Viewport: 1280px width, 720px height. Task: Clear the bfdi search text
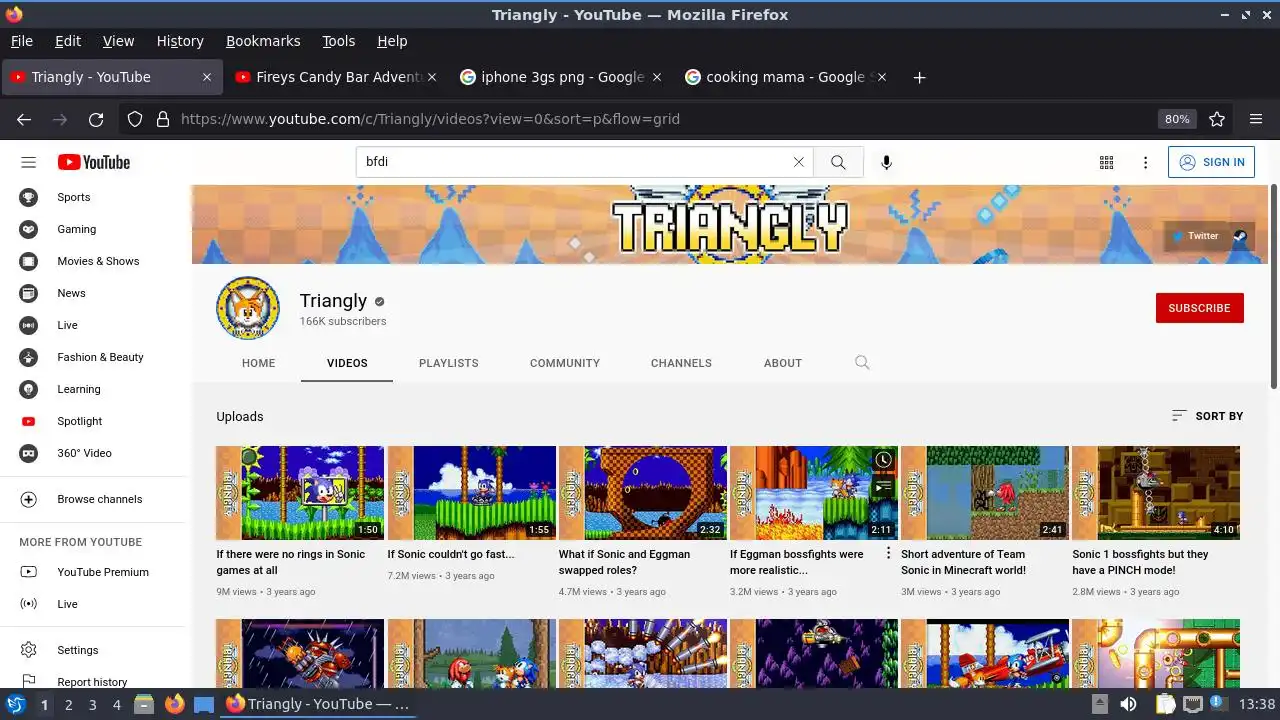pos(798,162)
